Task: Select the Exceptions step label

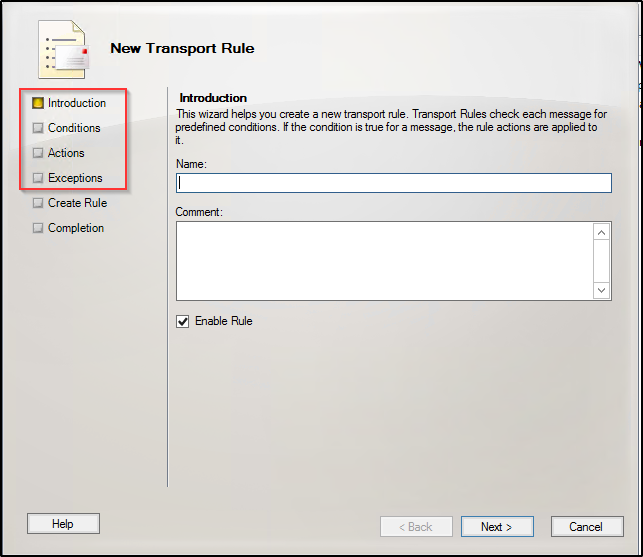Action: [x=75, y=178]
